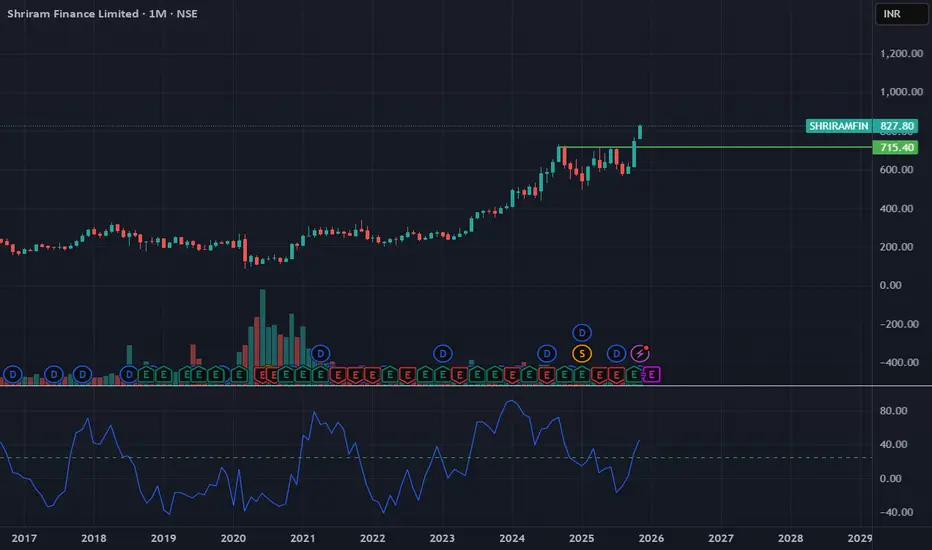
Task: Open the orange S split marker
Action: click(x=582, y=354)
